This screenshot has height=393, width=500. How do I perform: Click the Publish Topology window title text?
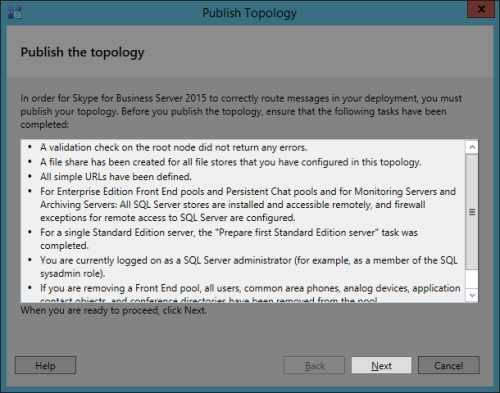click(249, 13)
